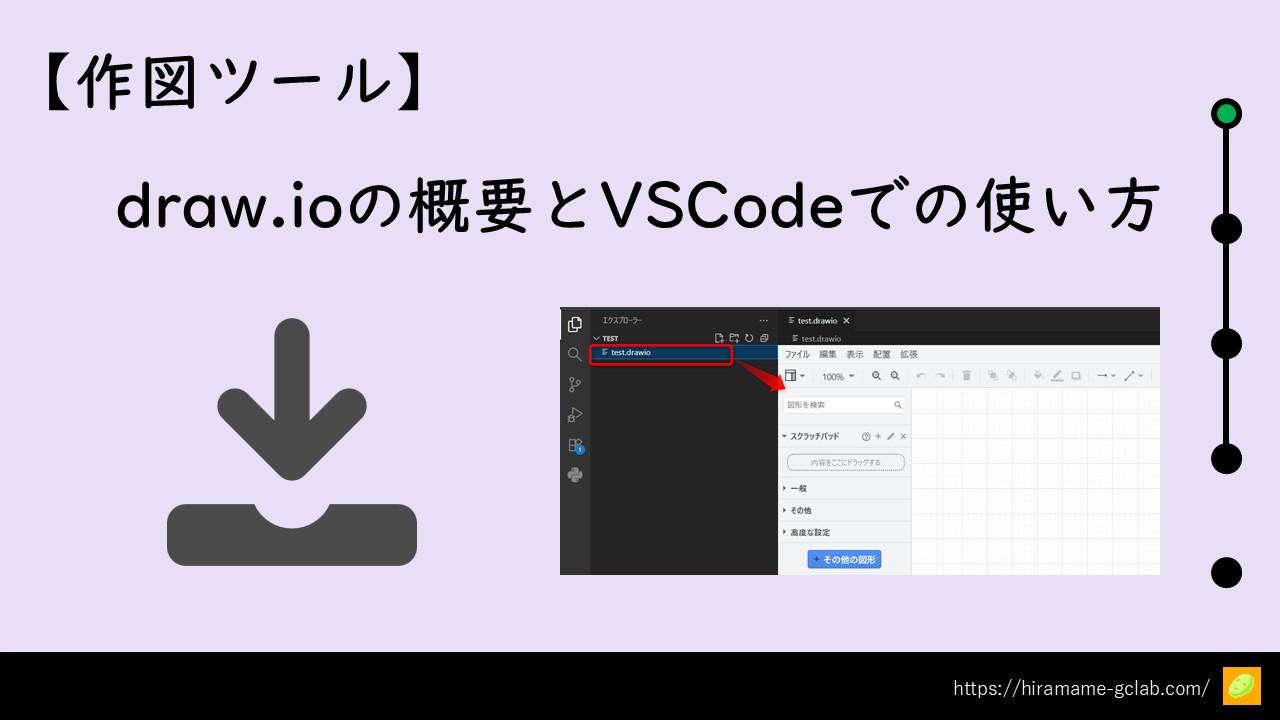
Task: Click the Python icon in the activity bar
Action: 575,475
